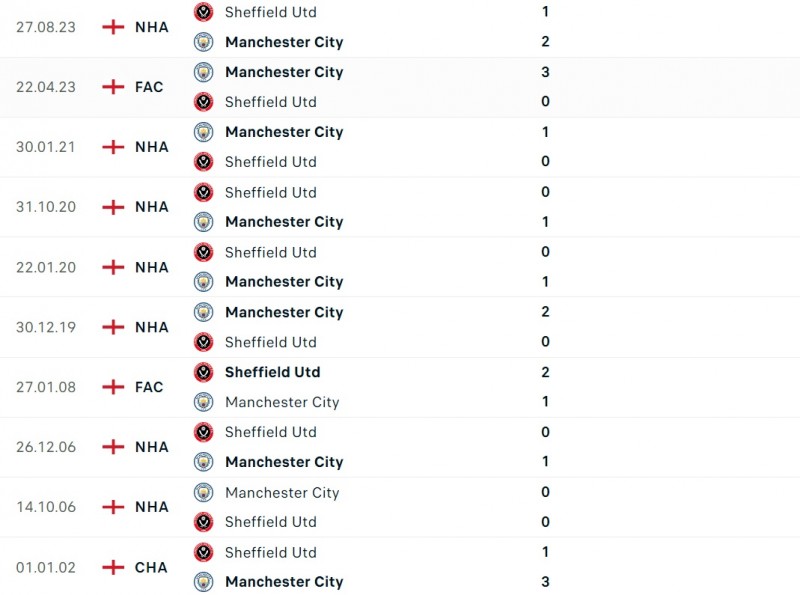Open Manchester City team in 22.04.23 match
The width and height of the screenshot is (800, 595).
pyautogui.click(x=284, y=72)
